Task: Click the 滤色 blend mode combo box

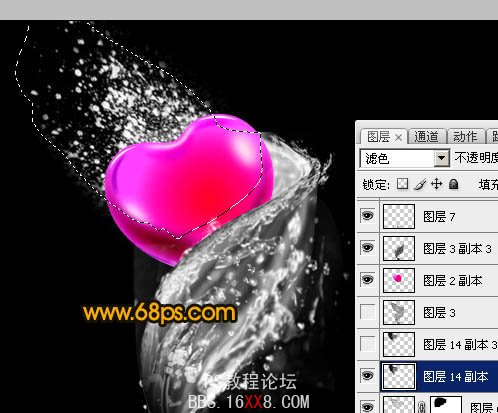Action: point(404,158)
